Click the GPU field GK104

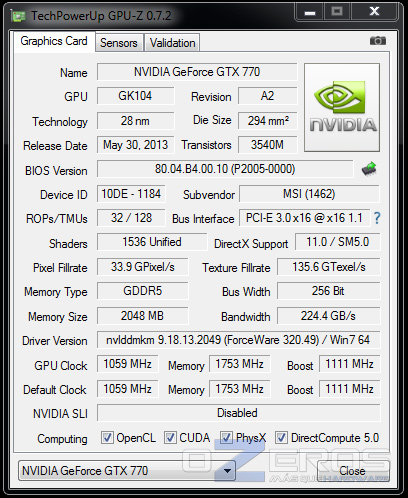(135, 96)
